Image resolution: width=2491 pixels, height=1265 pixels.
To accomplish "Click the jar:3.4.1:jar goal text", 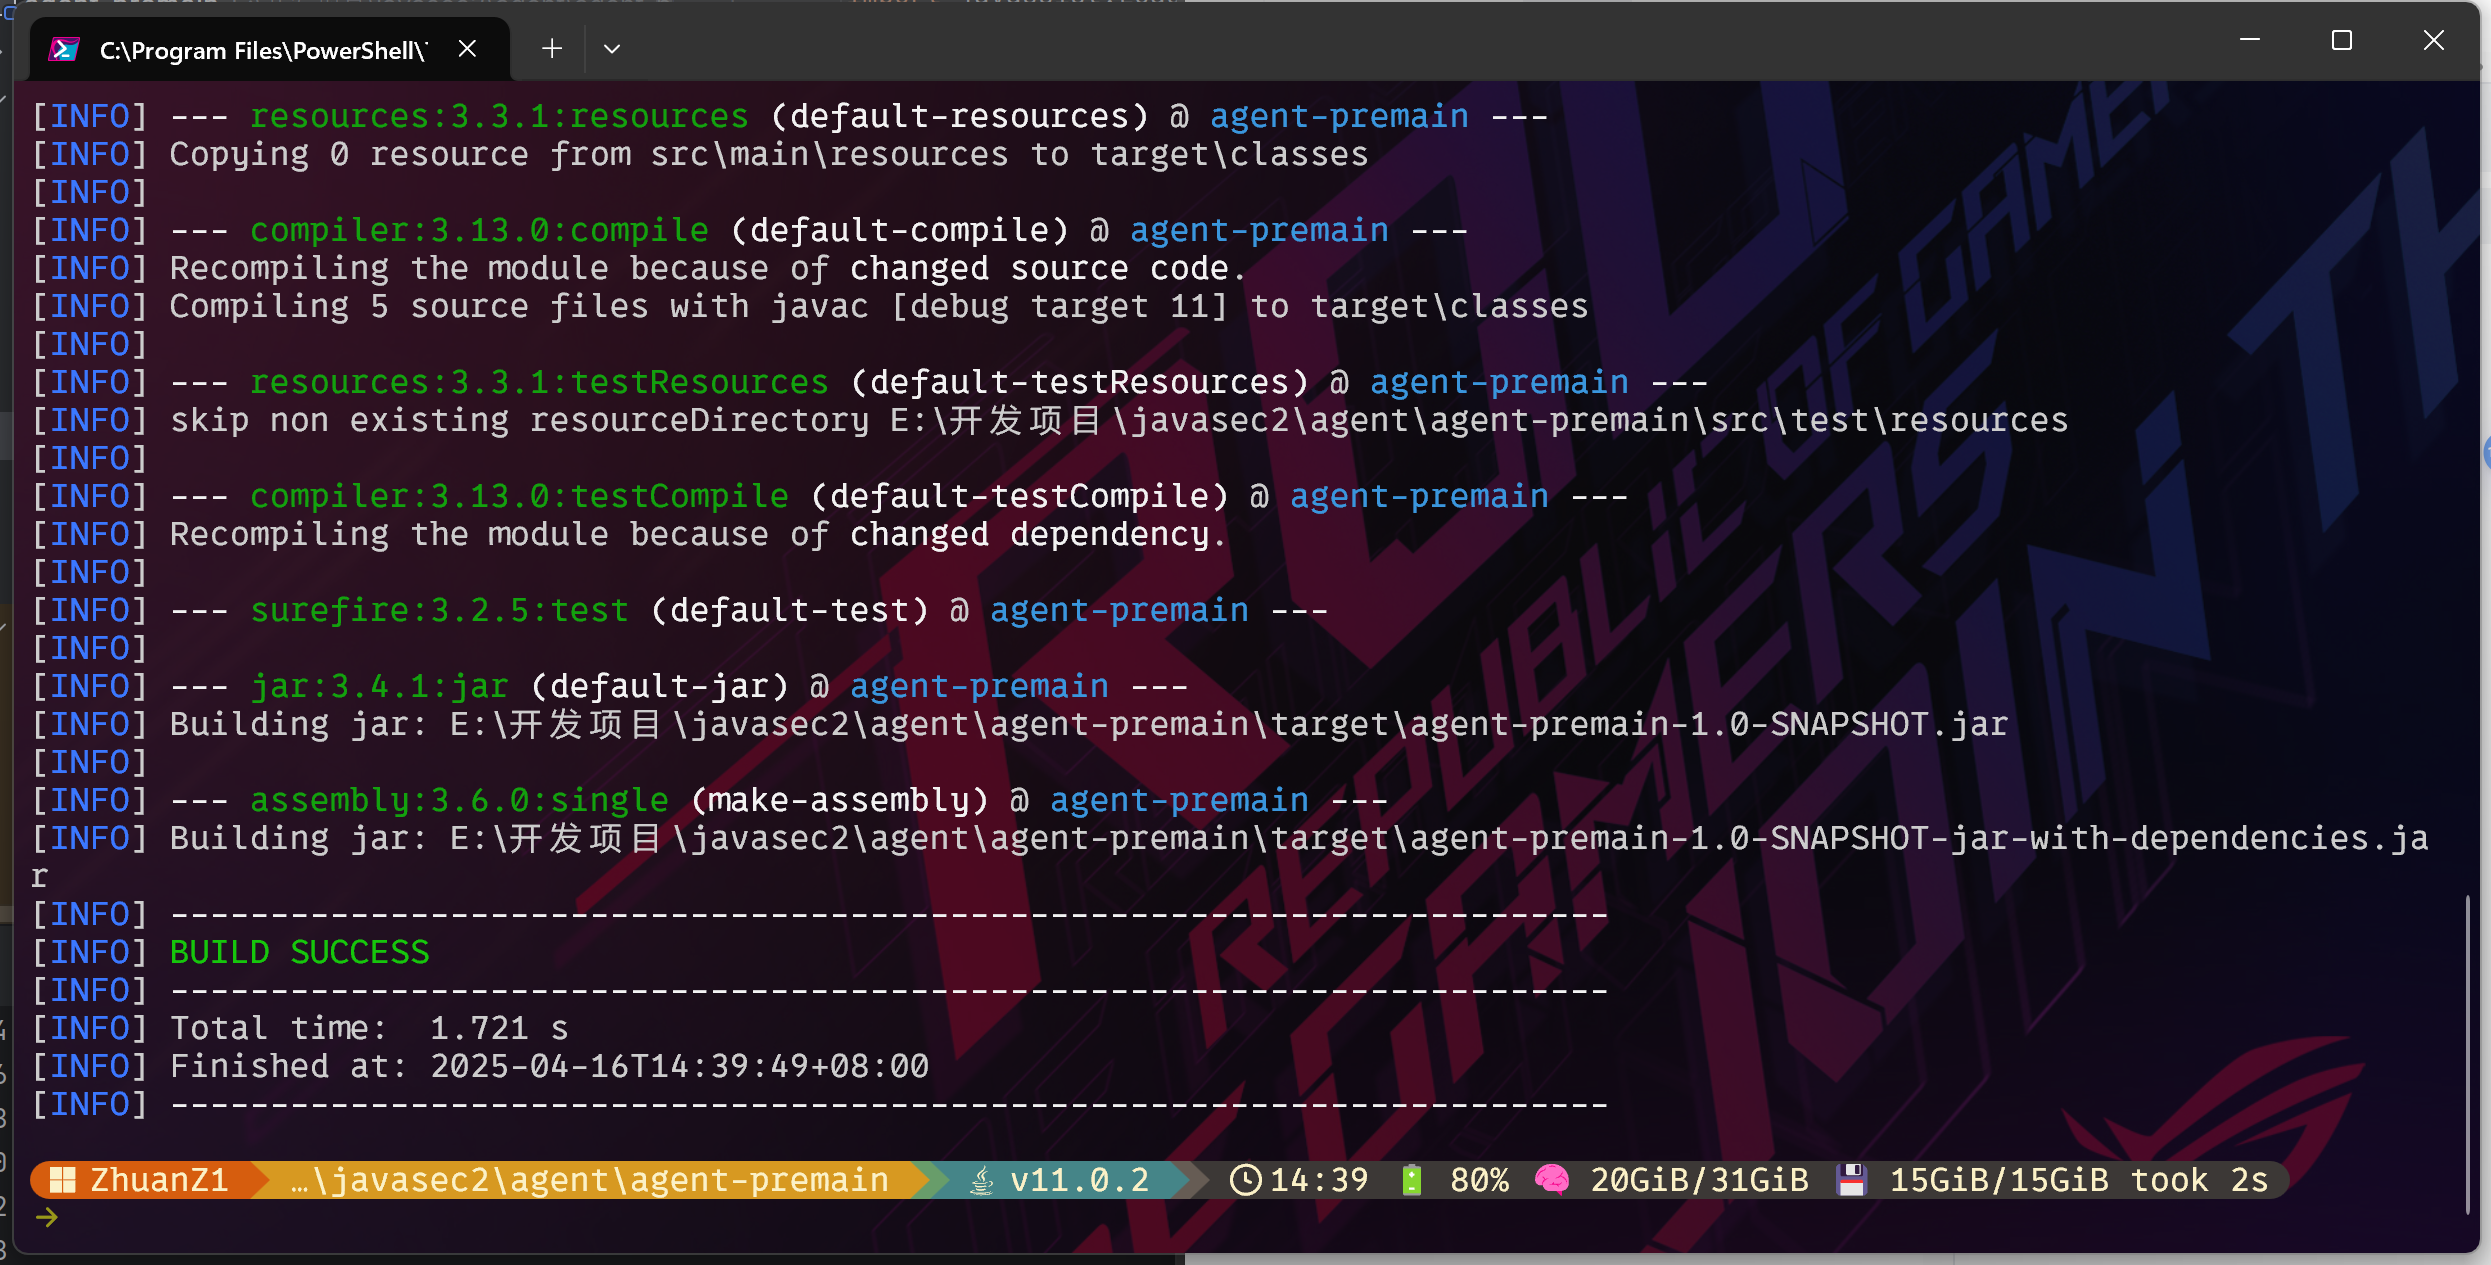I will (379, 686).
